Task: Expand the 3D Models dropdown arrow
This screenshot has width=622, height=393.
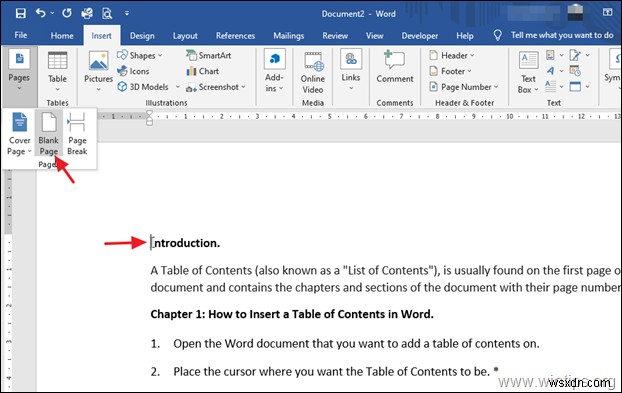Action: click(x=178, y=87)
